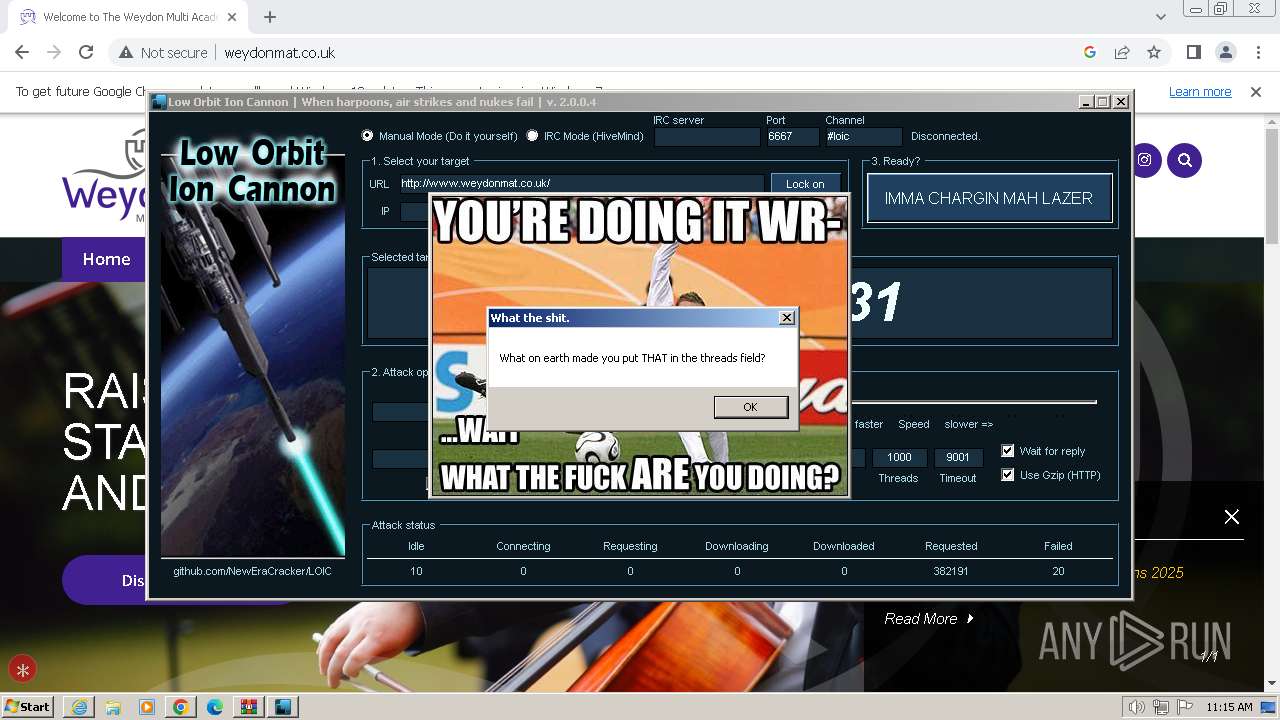Click the volume speaker tray icon
Viewport: 1280px width, 720px height.
pos(1137,707)
